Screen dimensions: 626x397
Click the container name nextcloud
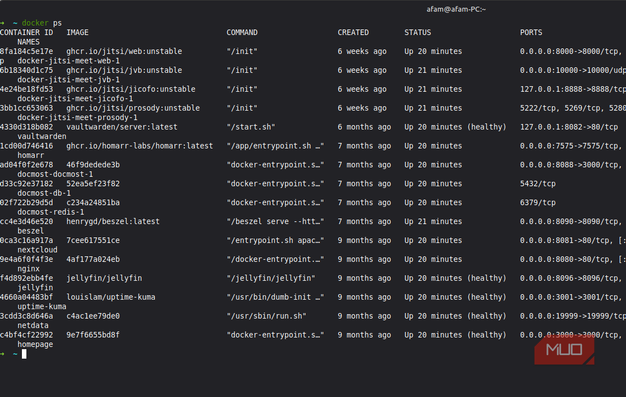pos(38,250)
